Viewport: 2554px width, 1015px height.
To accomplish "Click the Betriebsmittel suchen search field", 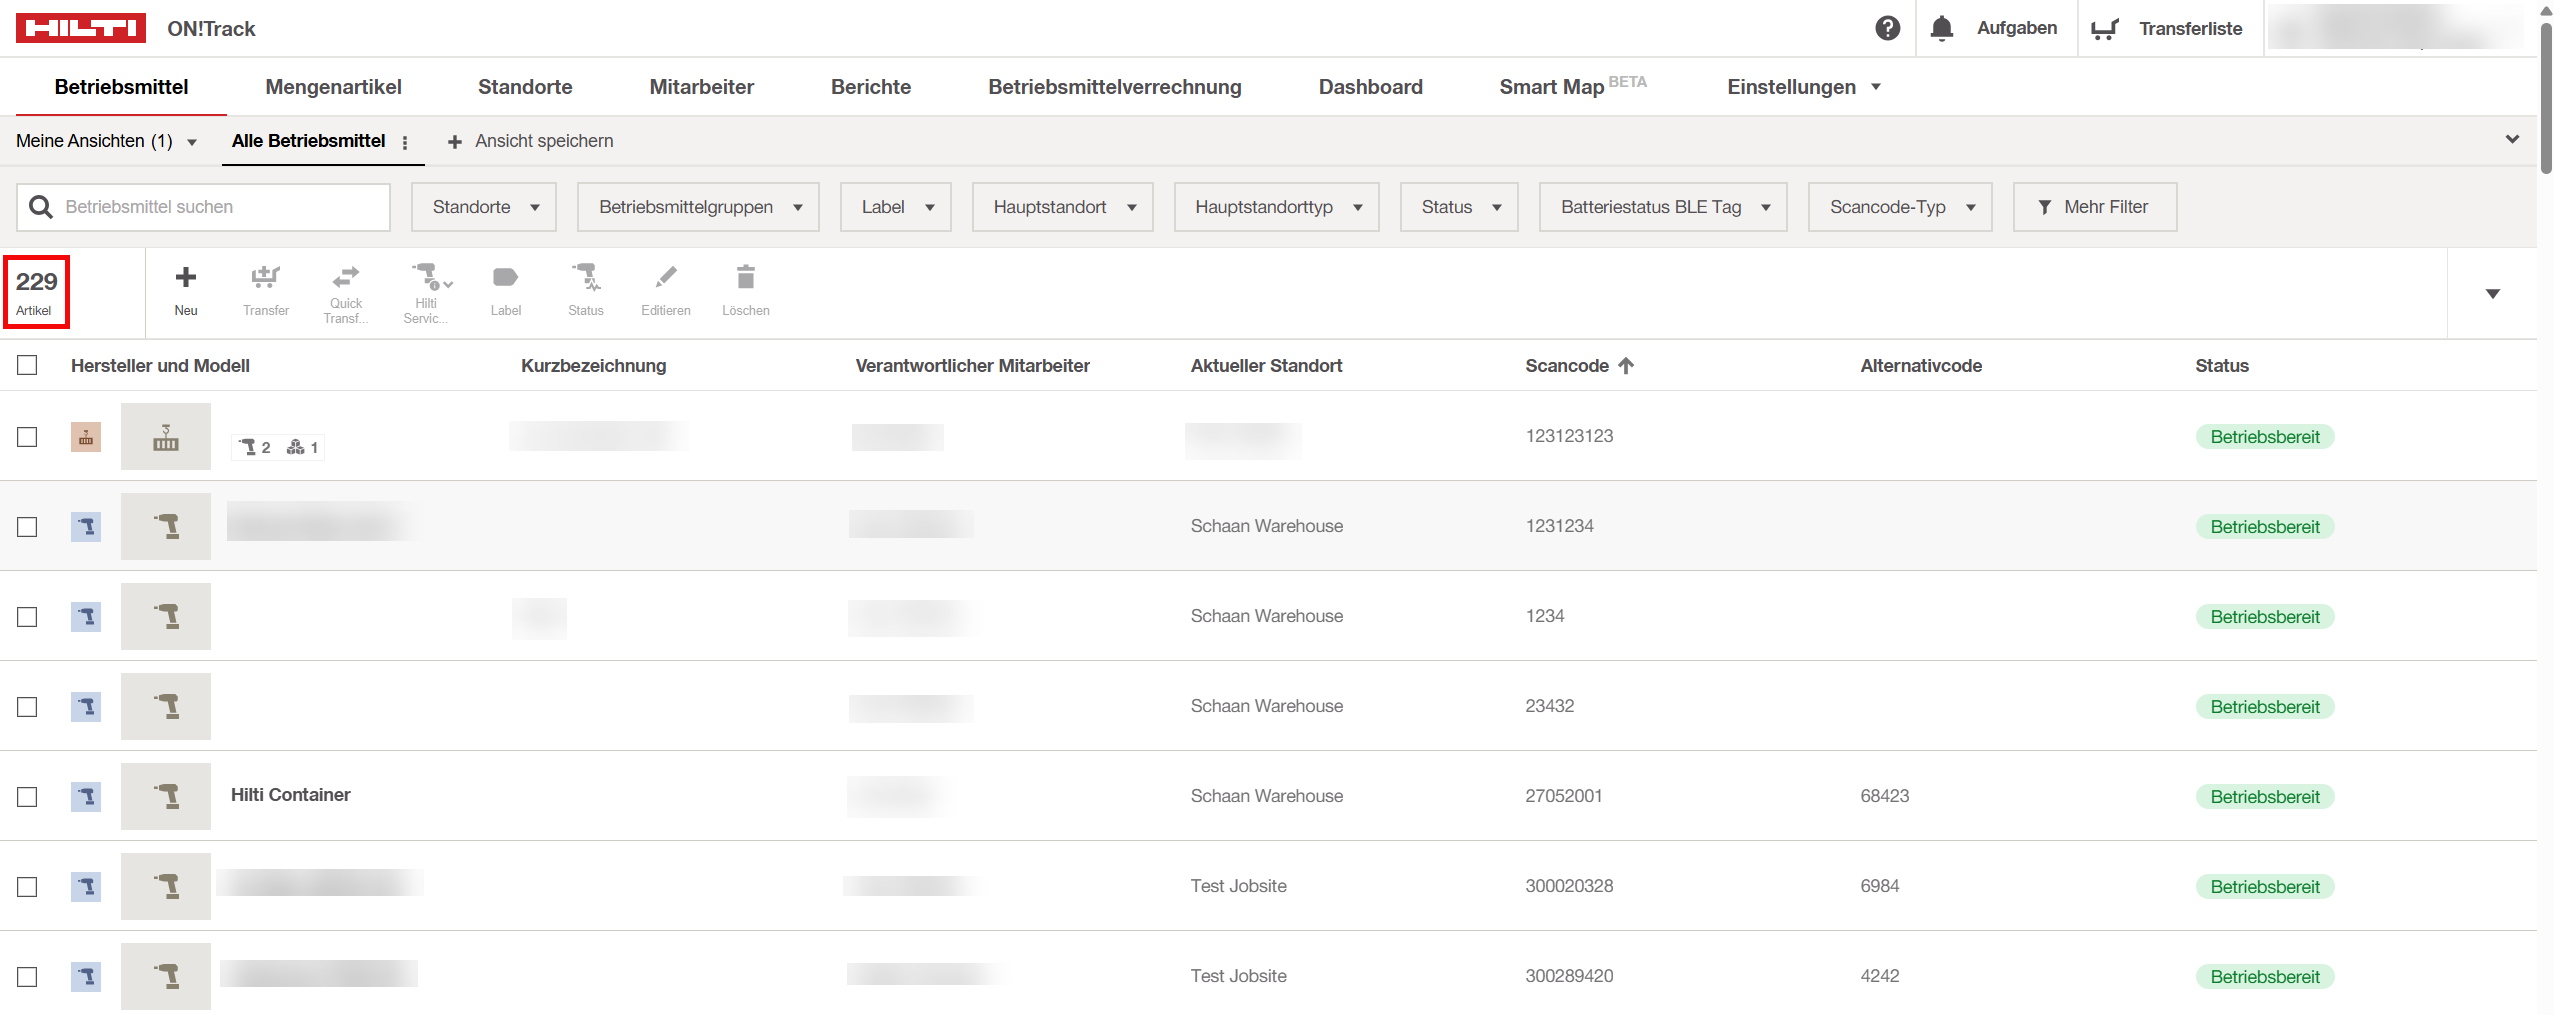I will pos(220,207).
